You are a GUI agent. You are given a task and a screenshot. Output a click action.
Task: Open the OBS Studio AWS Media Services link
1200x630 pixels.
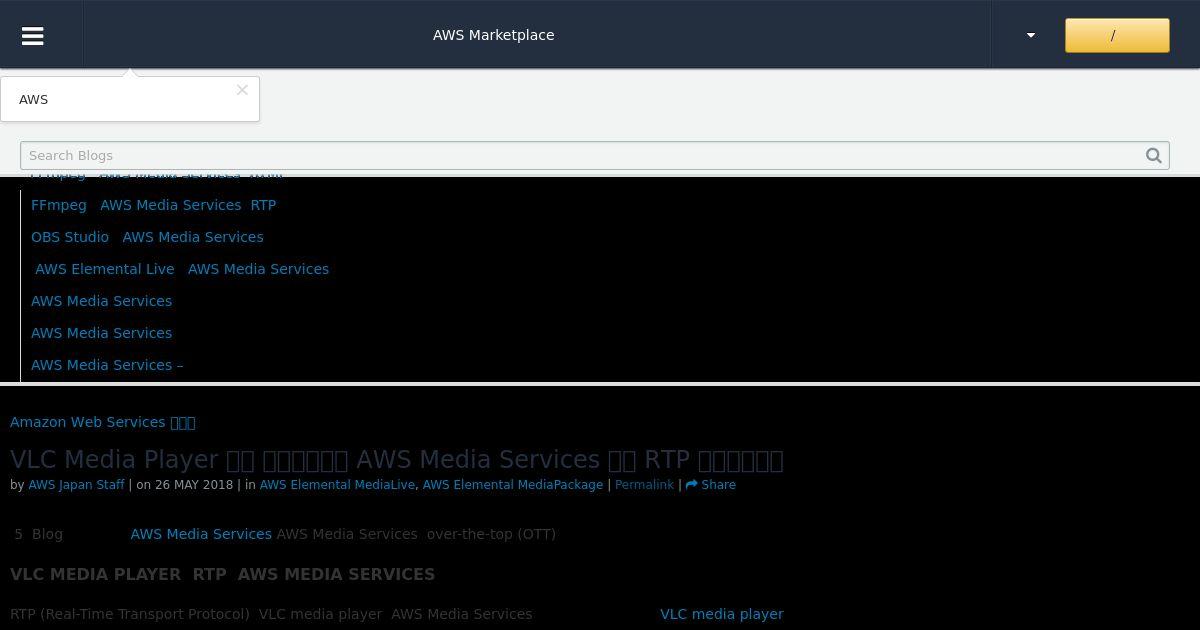coord(147,237)
